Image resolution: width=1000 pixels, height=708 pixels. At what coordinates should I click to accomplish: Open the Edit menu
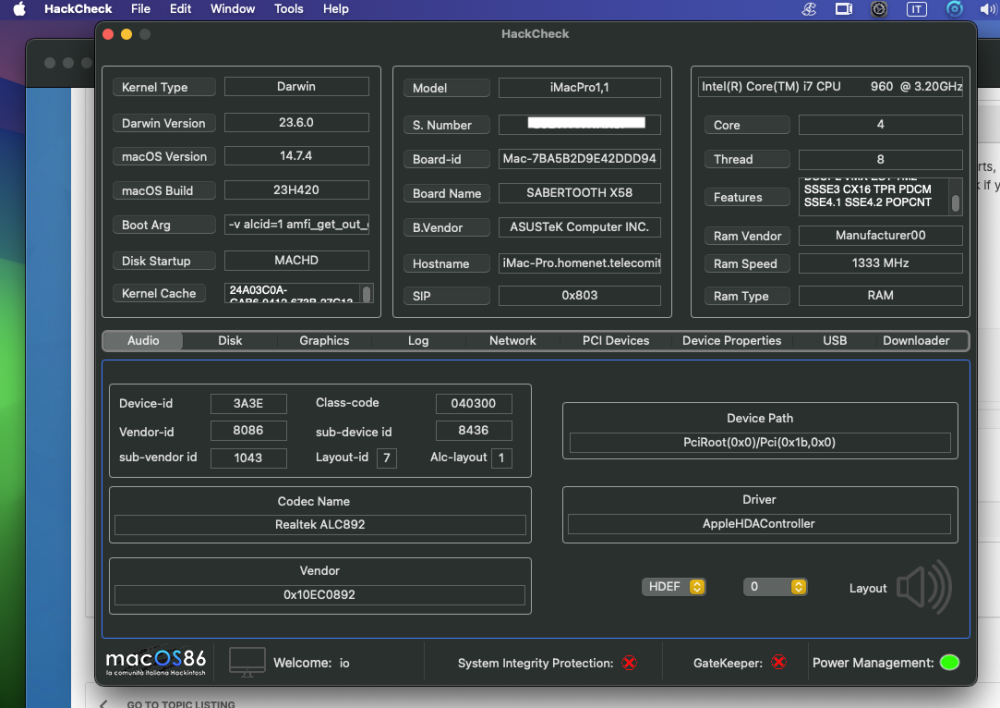[180, 9]
